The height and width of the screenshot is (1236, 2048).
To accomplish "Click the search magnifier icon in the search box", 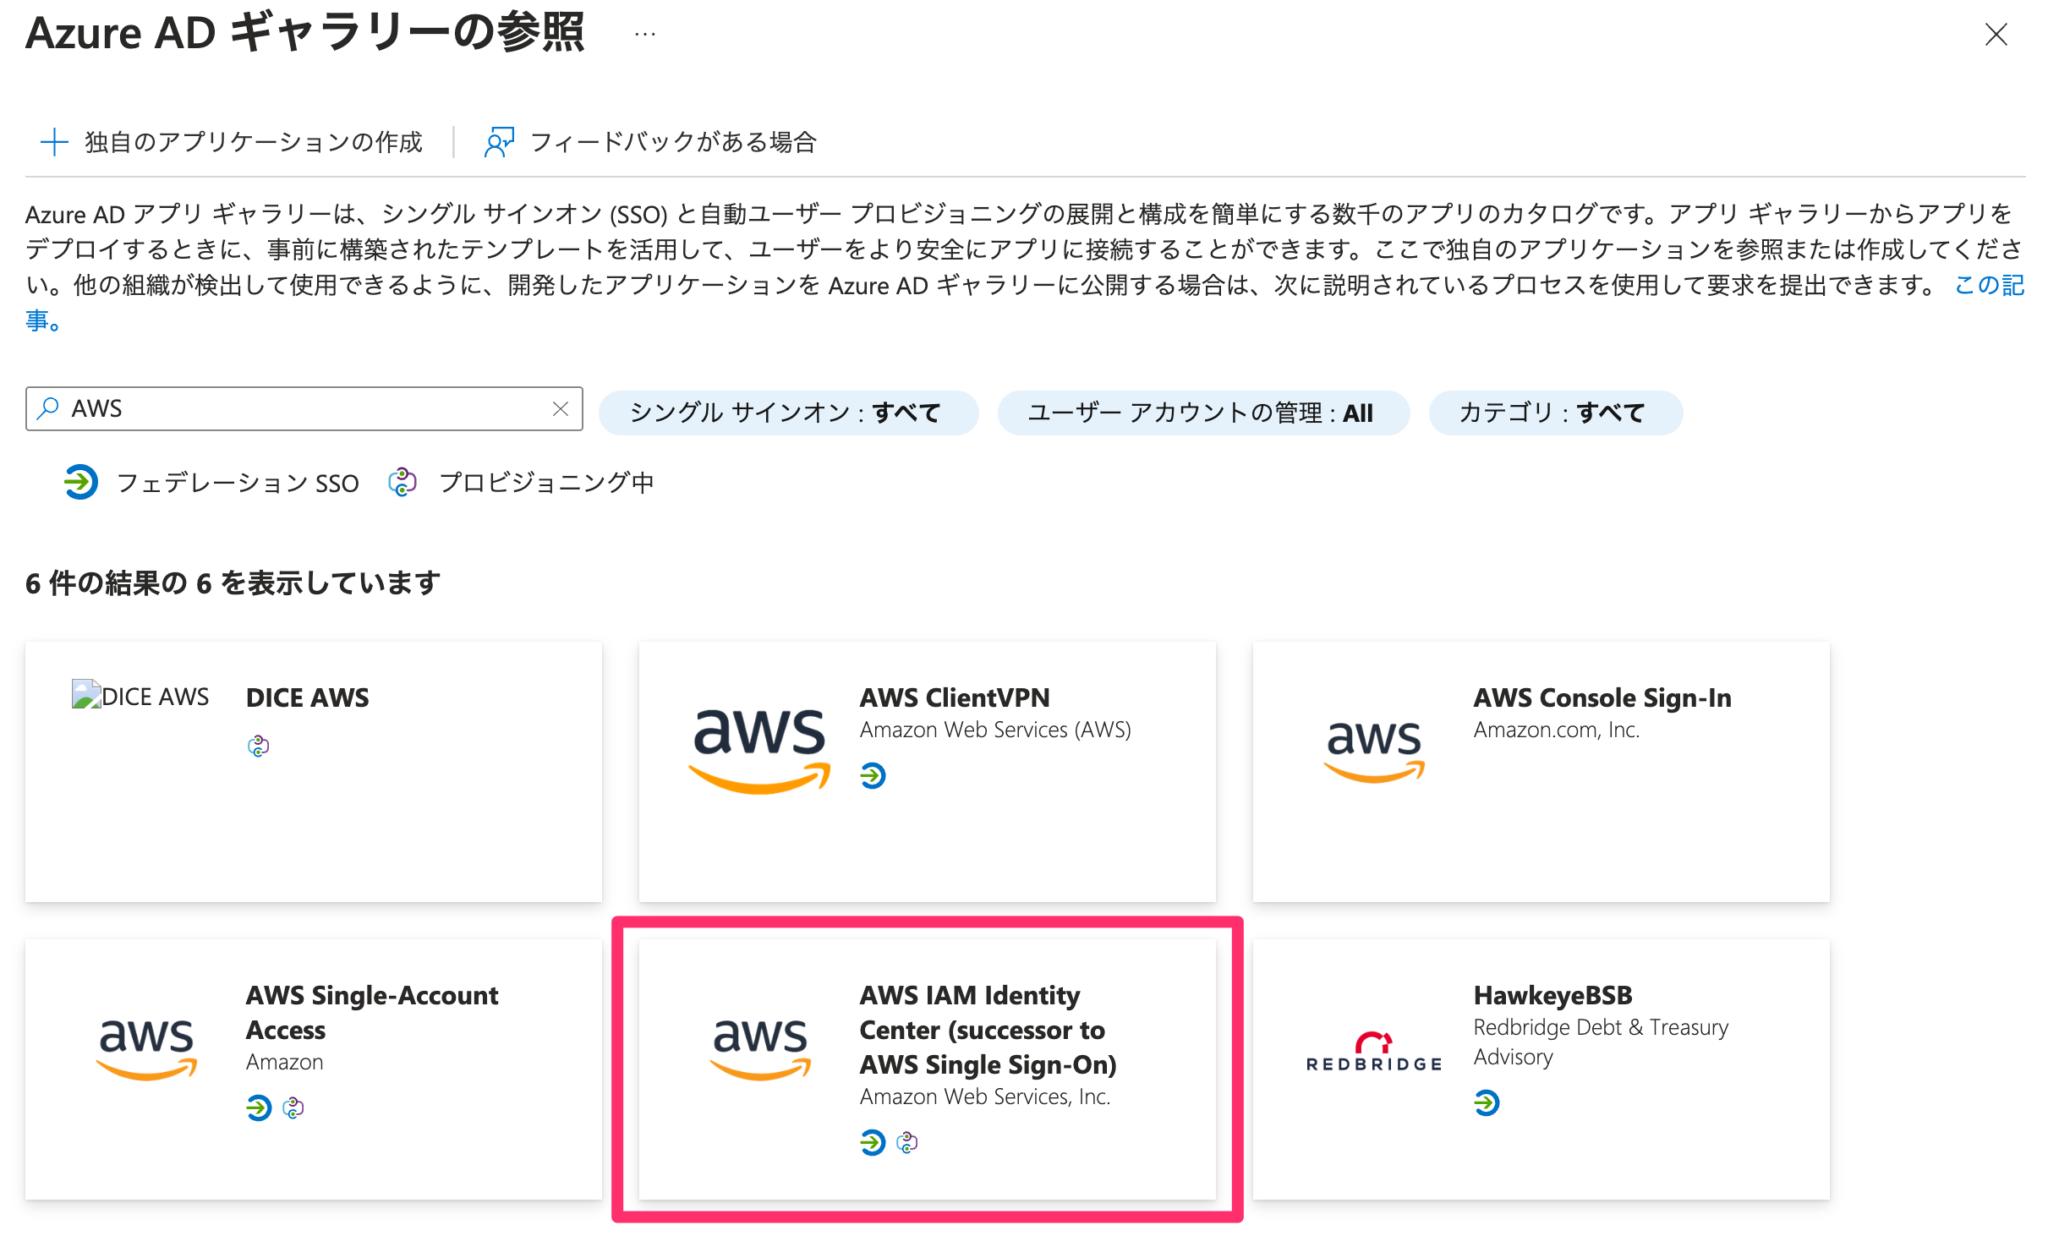I will pyautogui.click(x=47, y=408).
